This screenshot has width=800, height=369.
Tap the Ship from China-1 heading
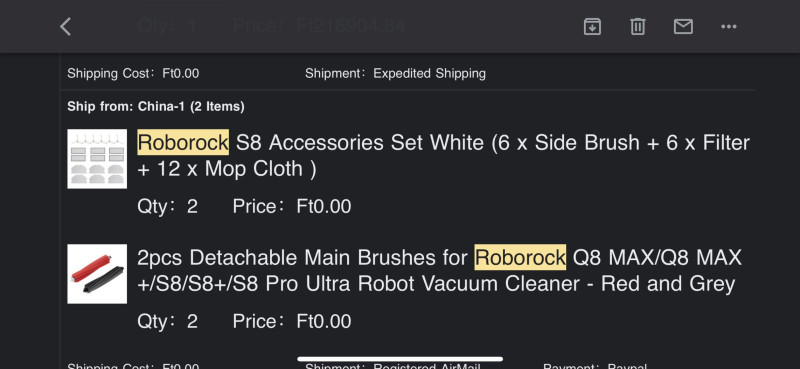[x=156, y=107]
